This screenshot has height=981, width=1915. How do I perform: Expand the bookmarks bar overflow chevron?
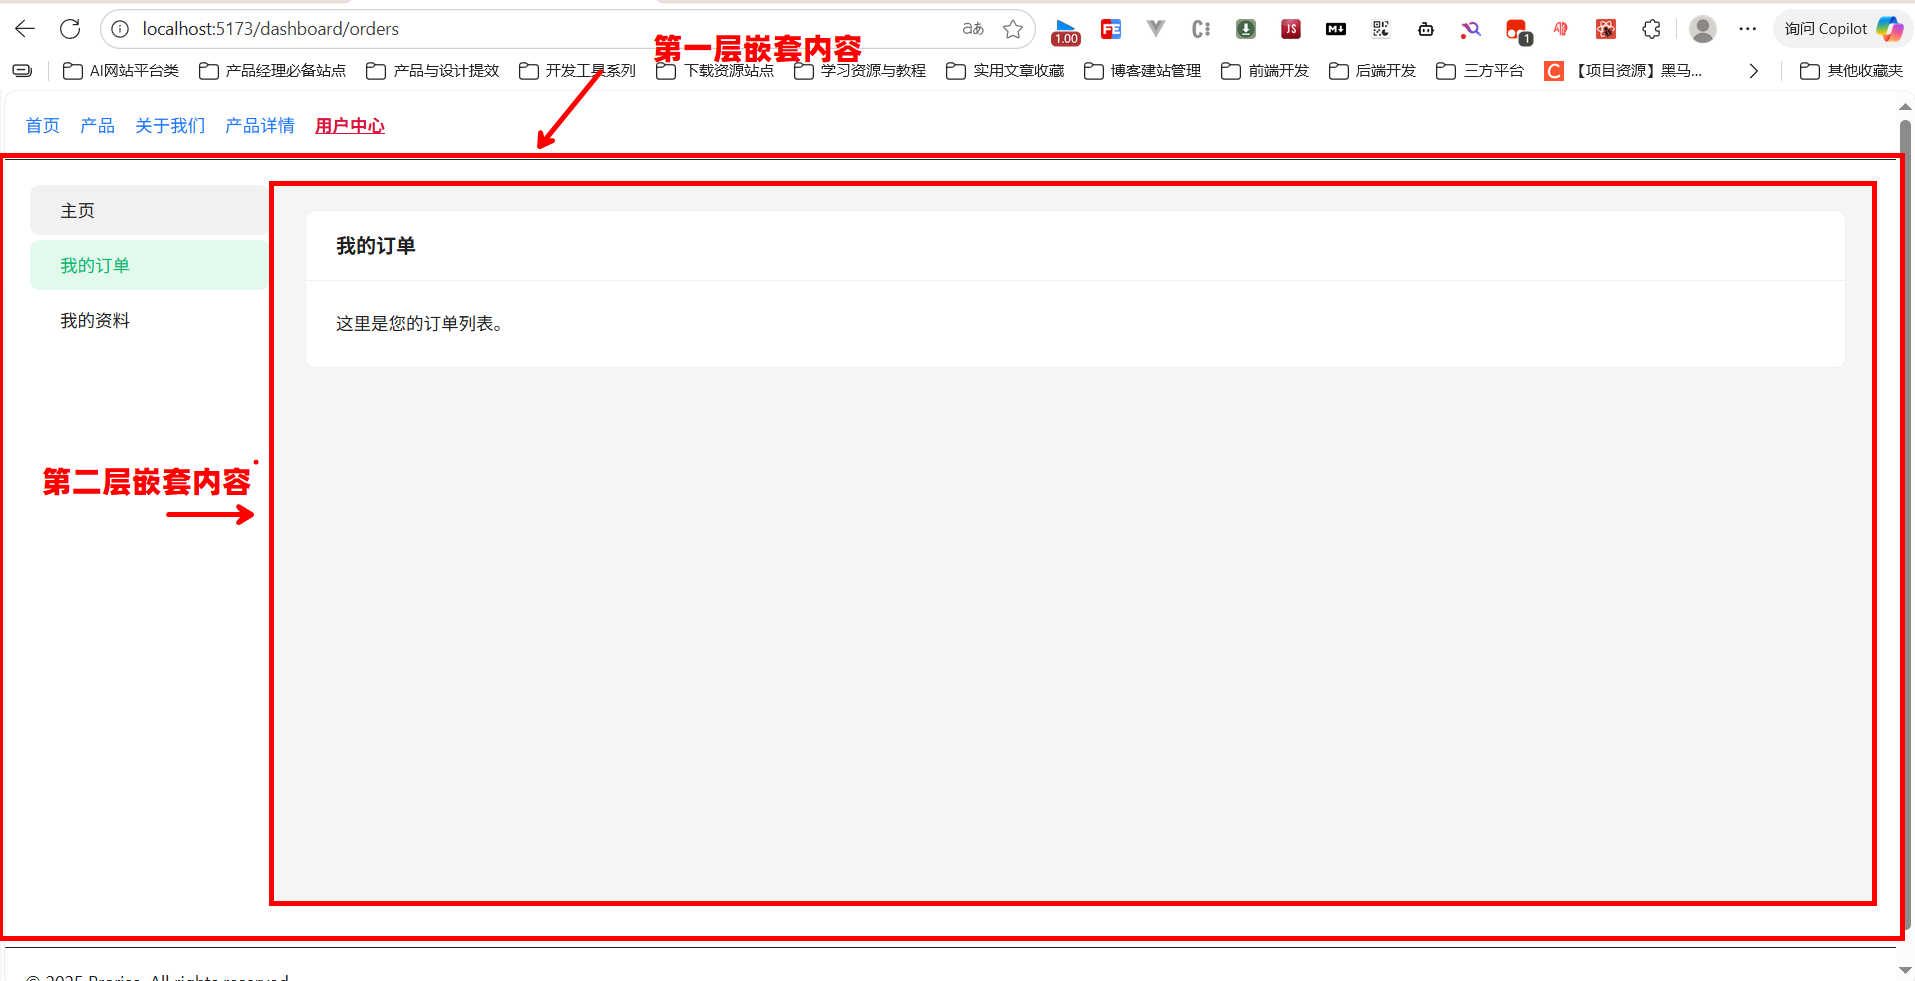[x=1753, y=71]
